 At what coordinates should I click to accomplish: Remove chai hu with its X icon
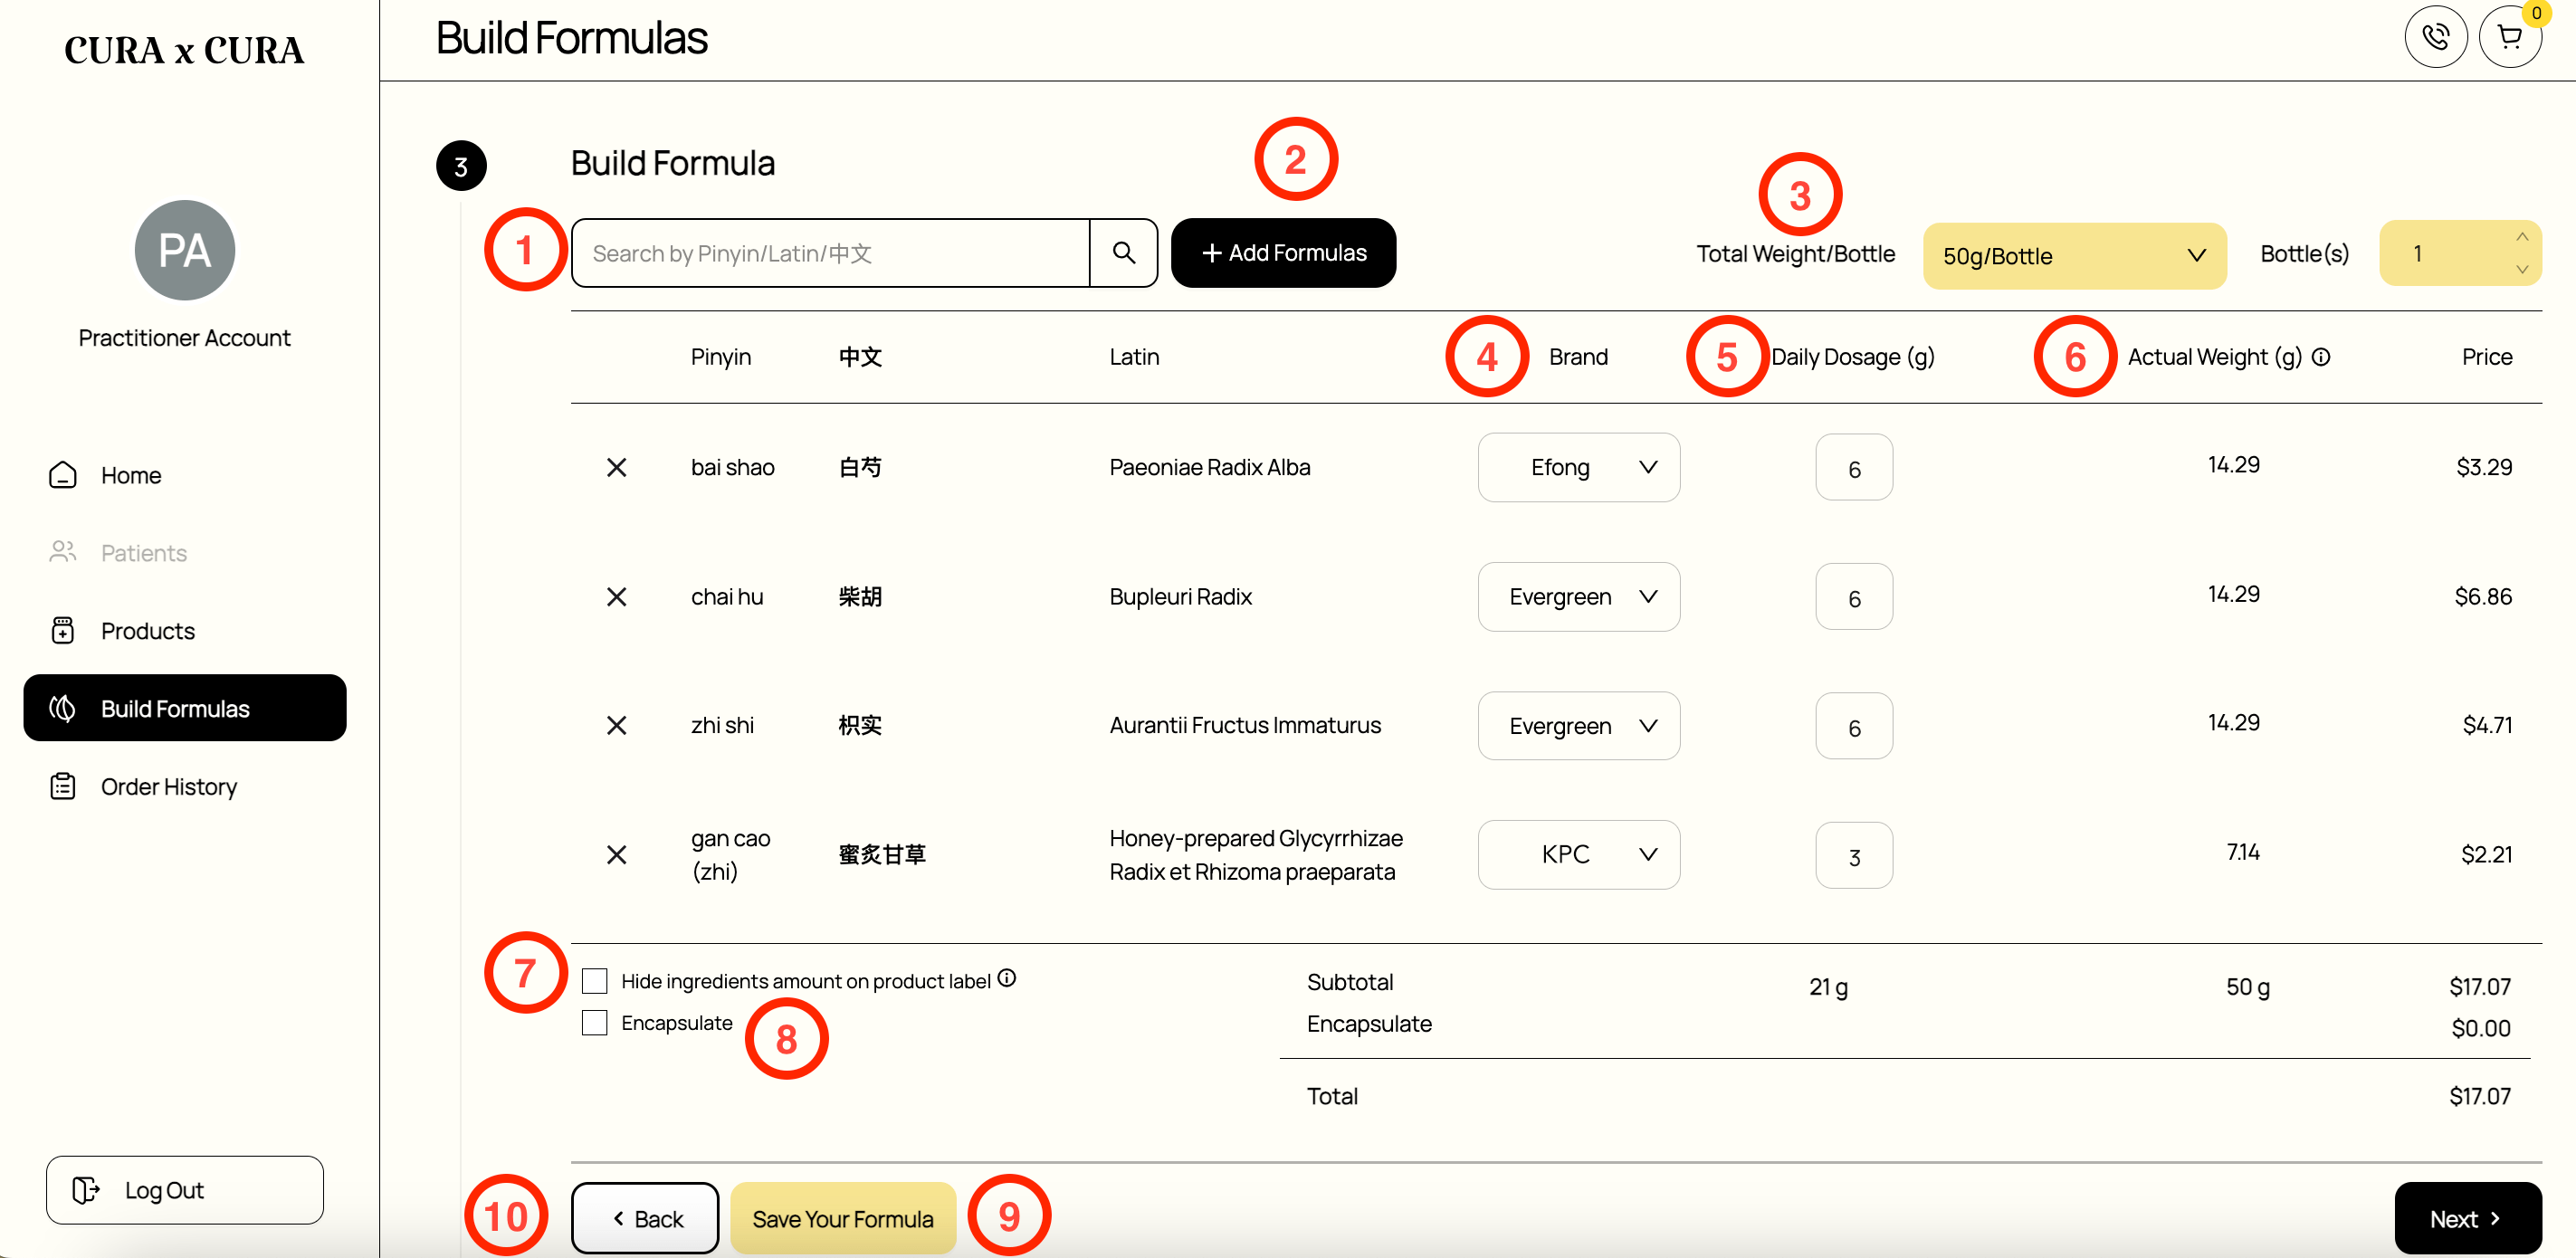point(617,597)
